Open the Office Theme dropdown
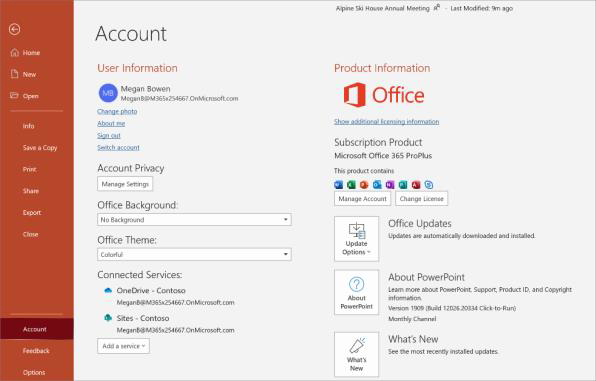Viewport: 596px width, 381px height. [x=194, y=254]
